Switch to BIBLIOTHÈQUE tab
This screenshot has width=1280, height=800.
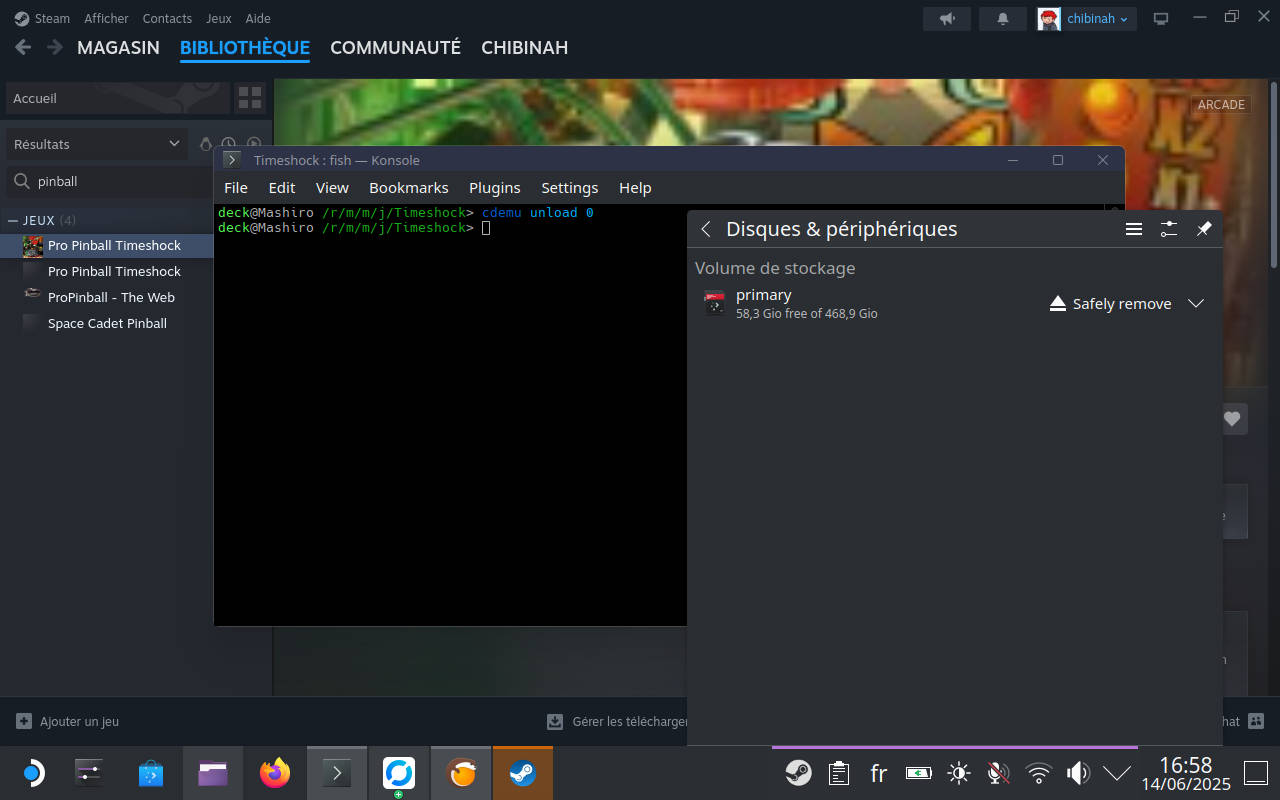point(245,47)
